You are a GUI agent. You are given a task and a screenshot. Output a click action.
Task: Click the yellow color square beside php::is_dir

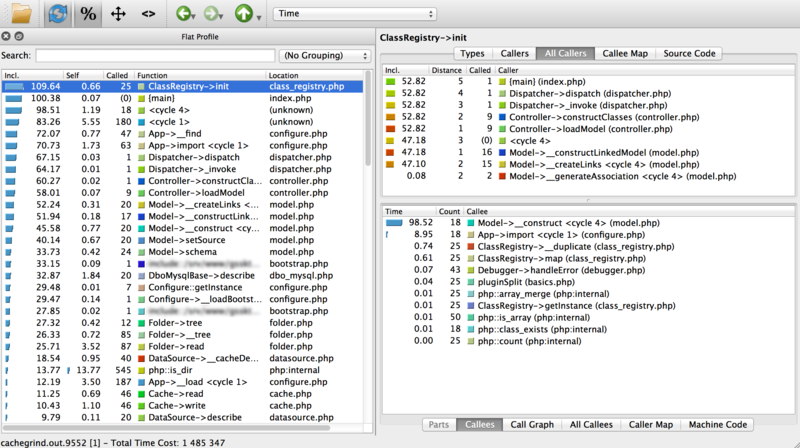tap(142, 370)
